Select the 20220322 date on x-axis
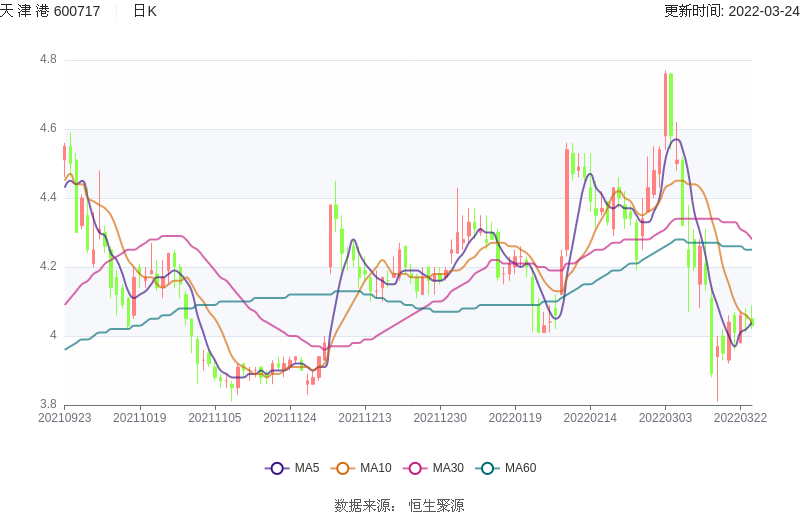The height and width of the screenshot is (517, 800). 741,419
